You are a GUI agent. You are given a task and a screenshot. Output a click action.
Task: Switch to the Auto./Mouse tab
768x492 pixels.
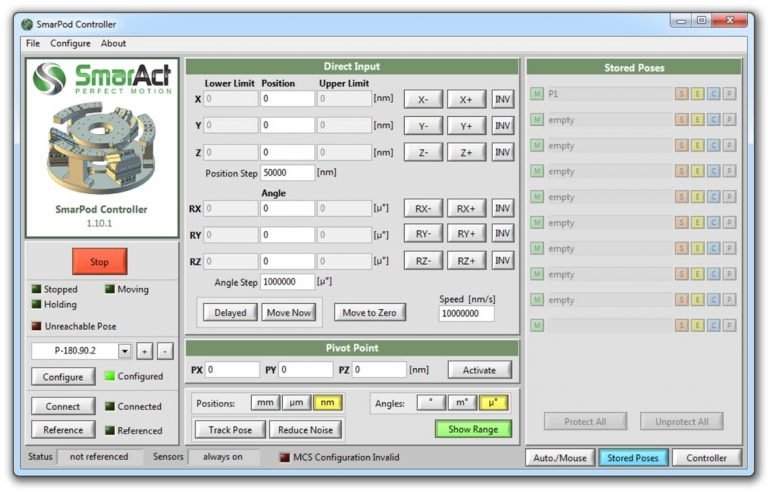(560, 458)
